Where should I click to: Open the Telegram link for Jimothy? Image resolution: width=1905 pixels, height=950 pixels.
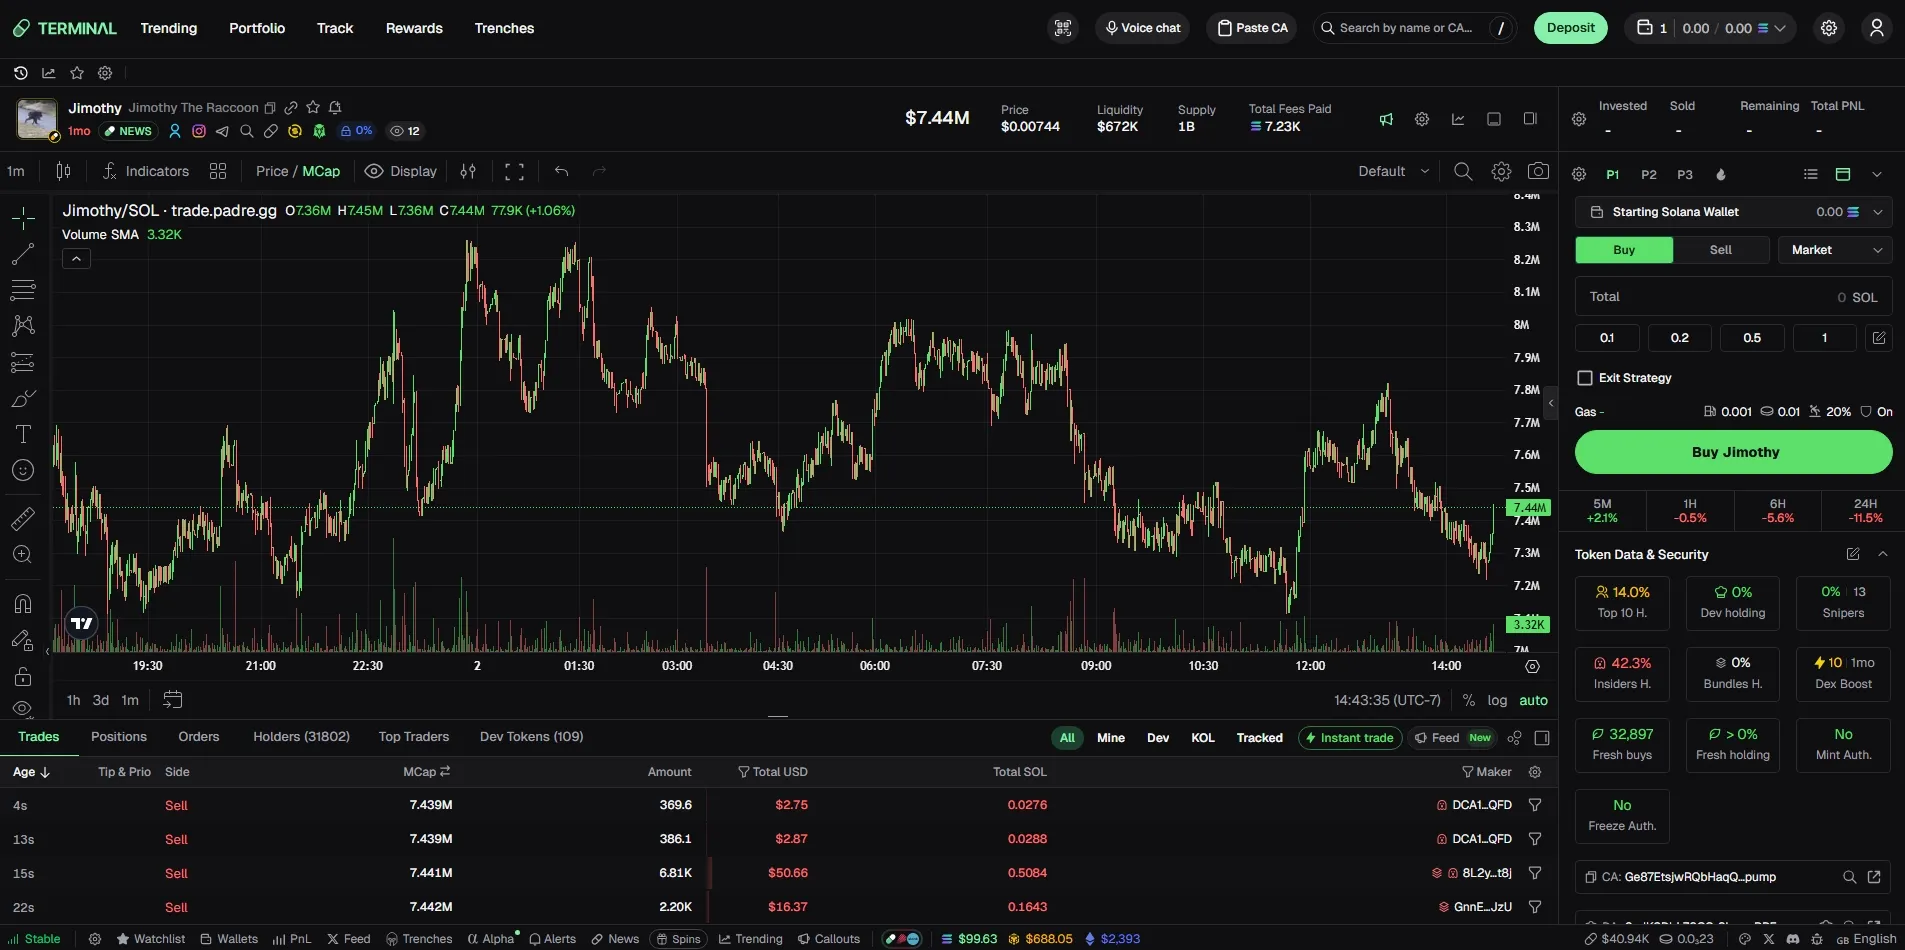click(222, 131)
